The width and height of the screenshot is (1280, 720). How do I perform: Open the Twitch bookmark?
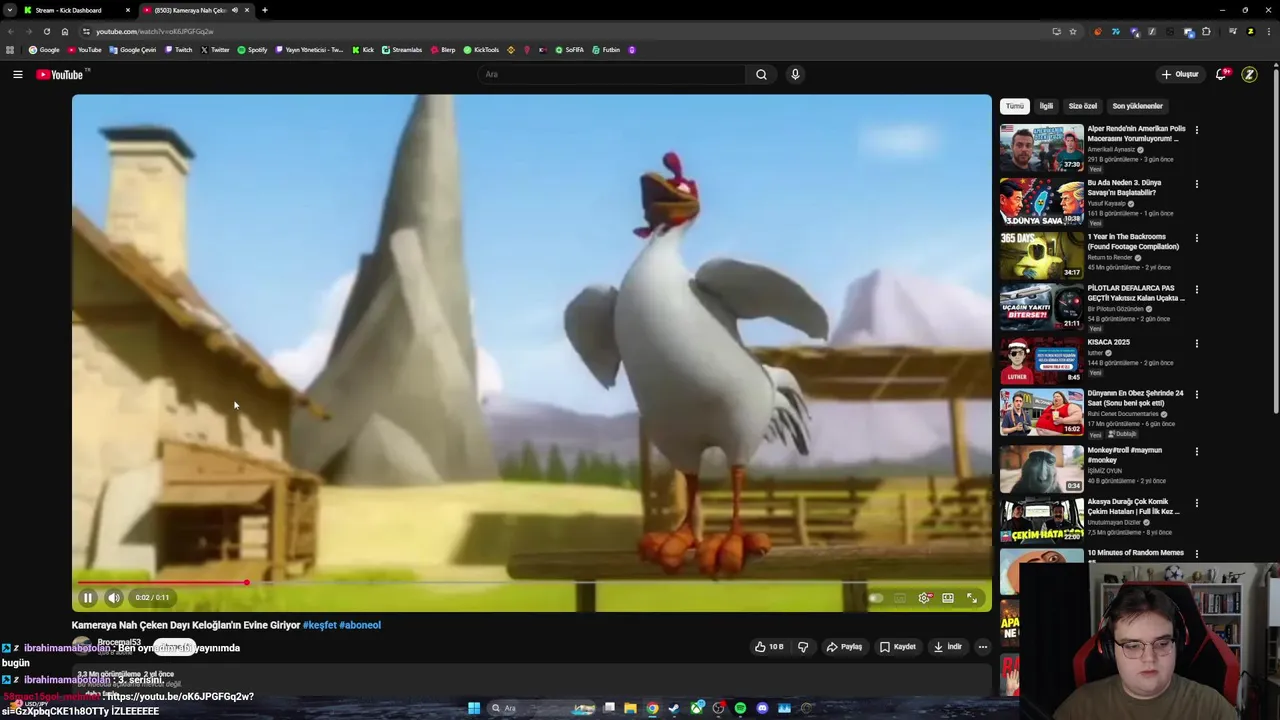[x=179, y=50]
